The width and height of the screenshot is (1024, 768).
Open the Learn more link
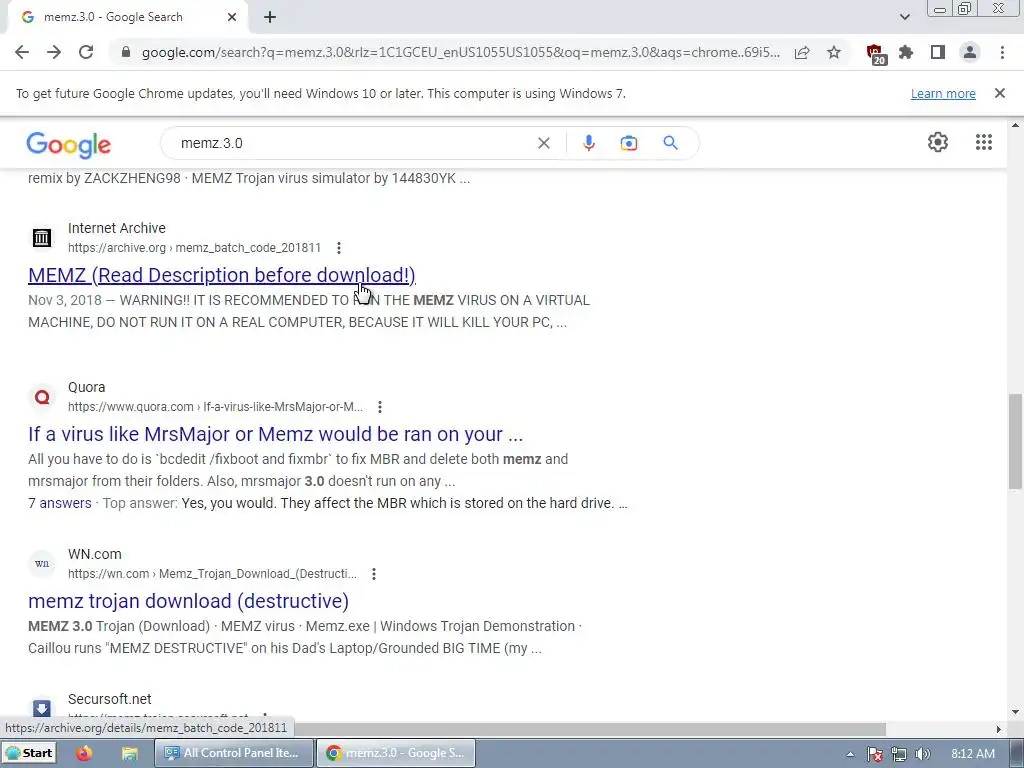pos(943,93)
